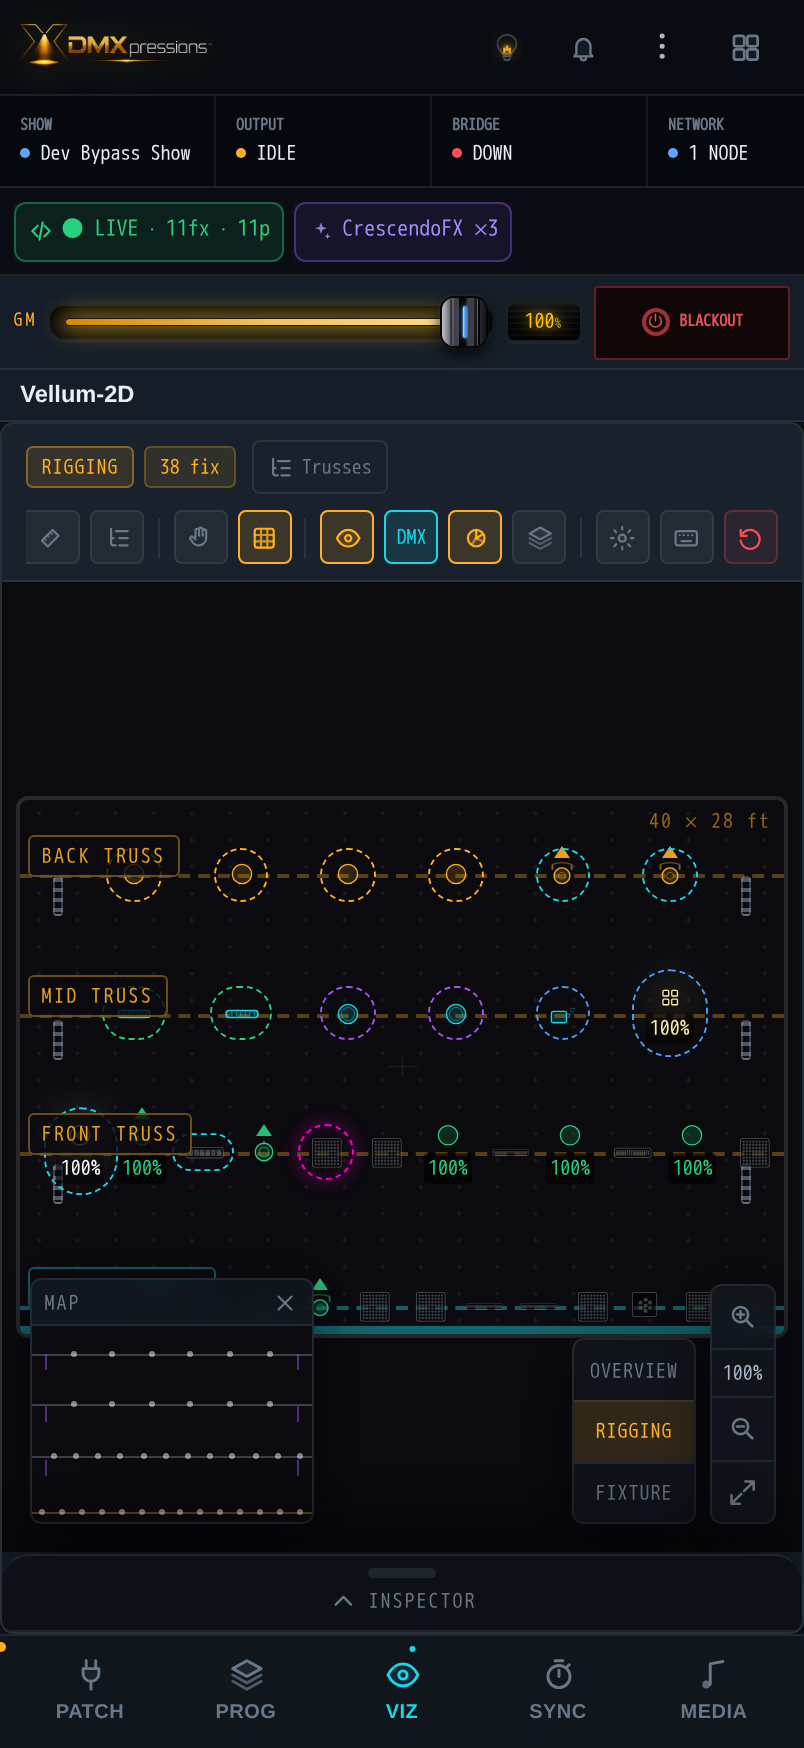Open the NETWORK 1 NODE status

tap(726, 141)
